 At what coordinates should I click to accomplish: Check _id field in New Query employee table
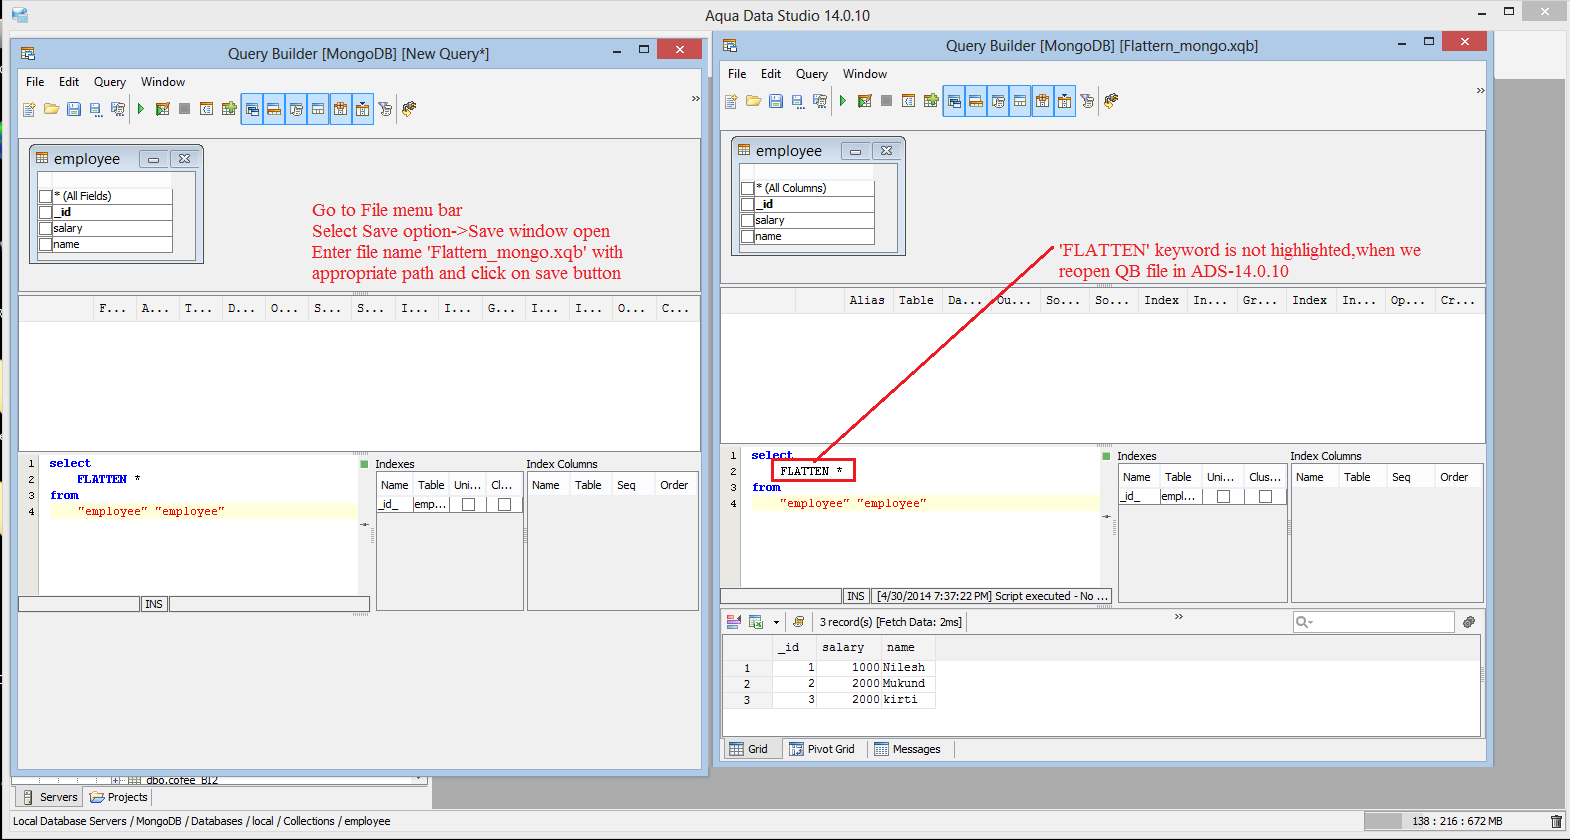coord(45,212)
